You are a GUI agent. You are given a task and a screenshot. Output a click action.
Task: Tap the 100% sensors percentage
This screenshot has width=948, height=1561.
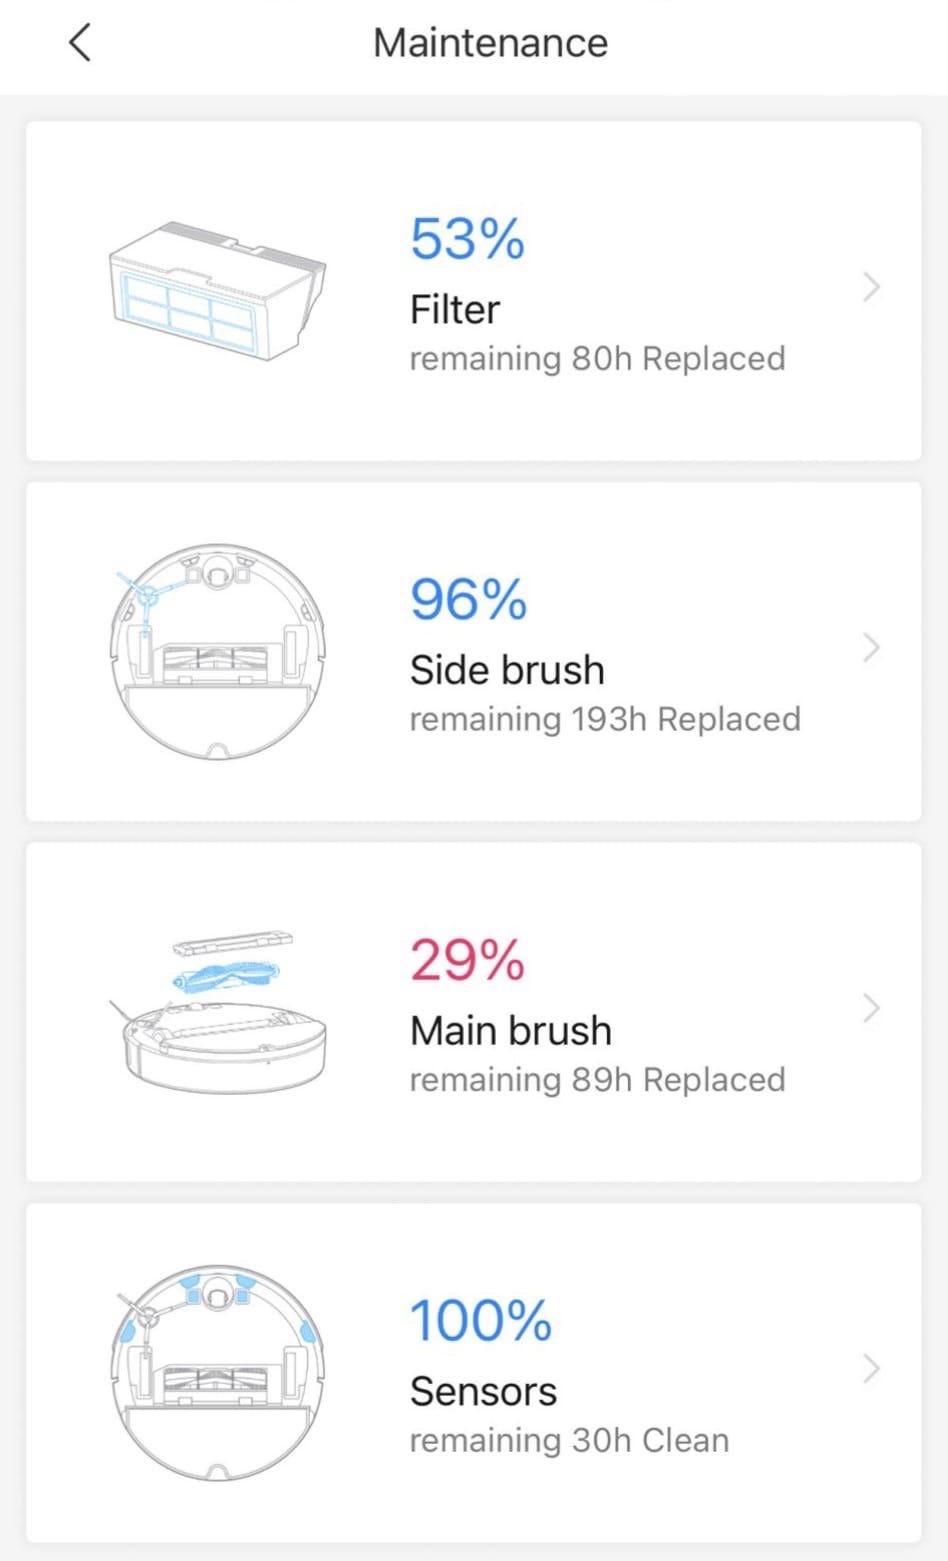480,1321
